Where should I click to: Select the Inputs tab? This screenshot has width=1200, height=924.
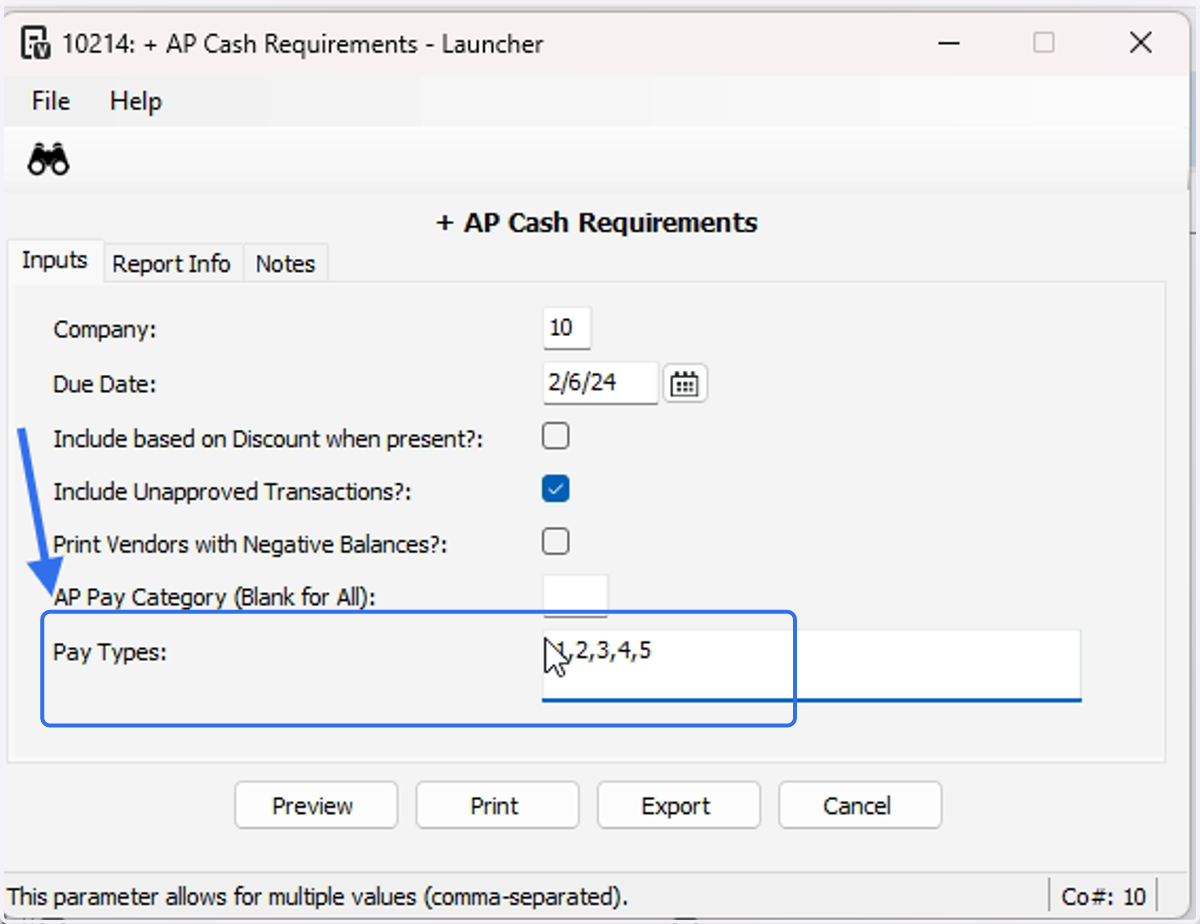55,261
